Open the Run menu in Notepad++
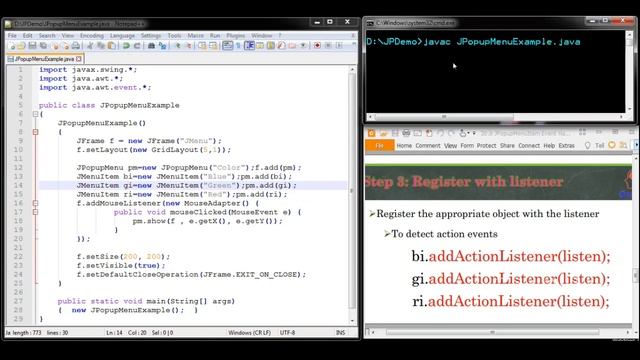Image resolution: width=640 pixels, height=360 pixels. coord(215,36)
